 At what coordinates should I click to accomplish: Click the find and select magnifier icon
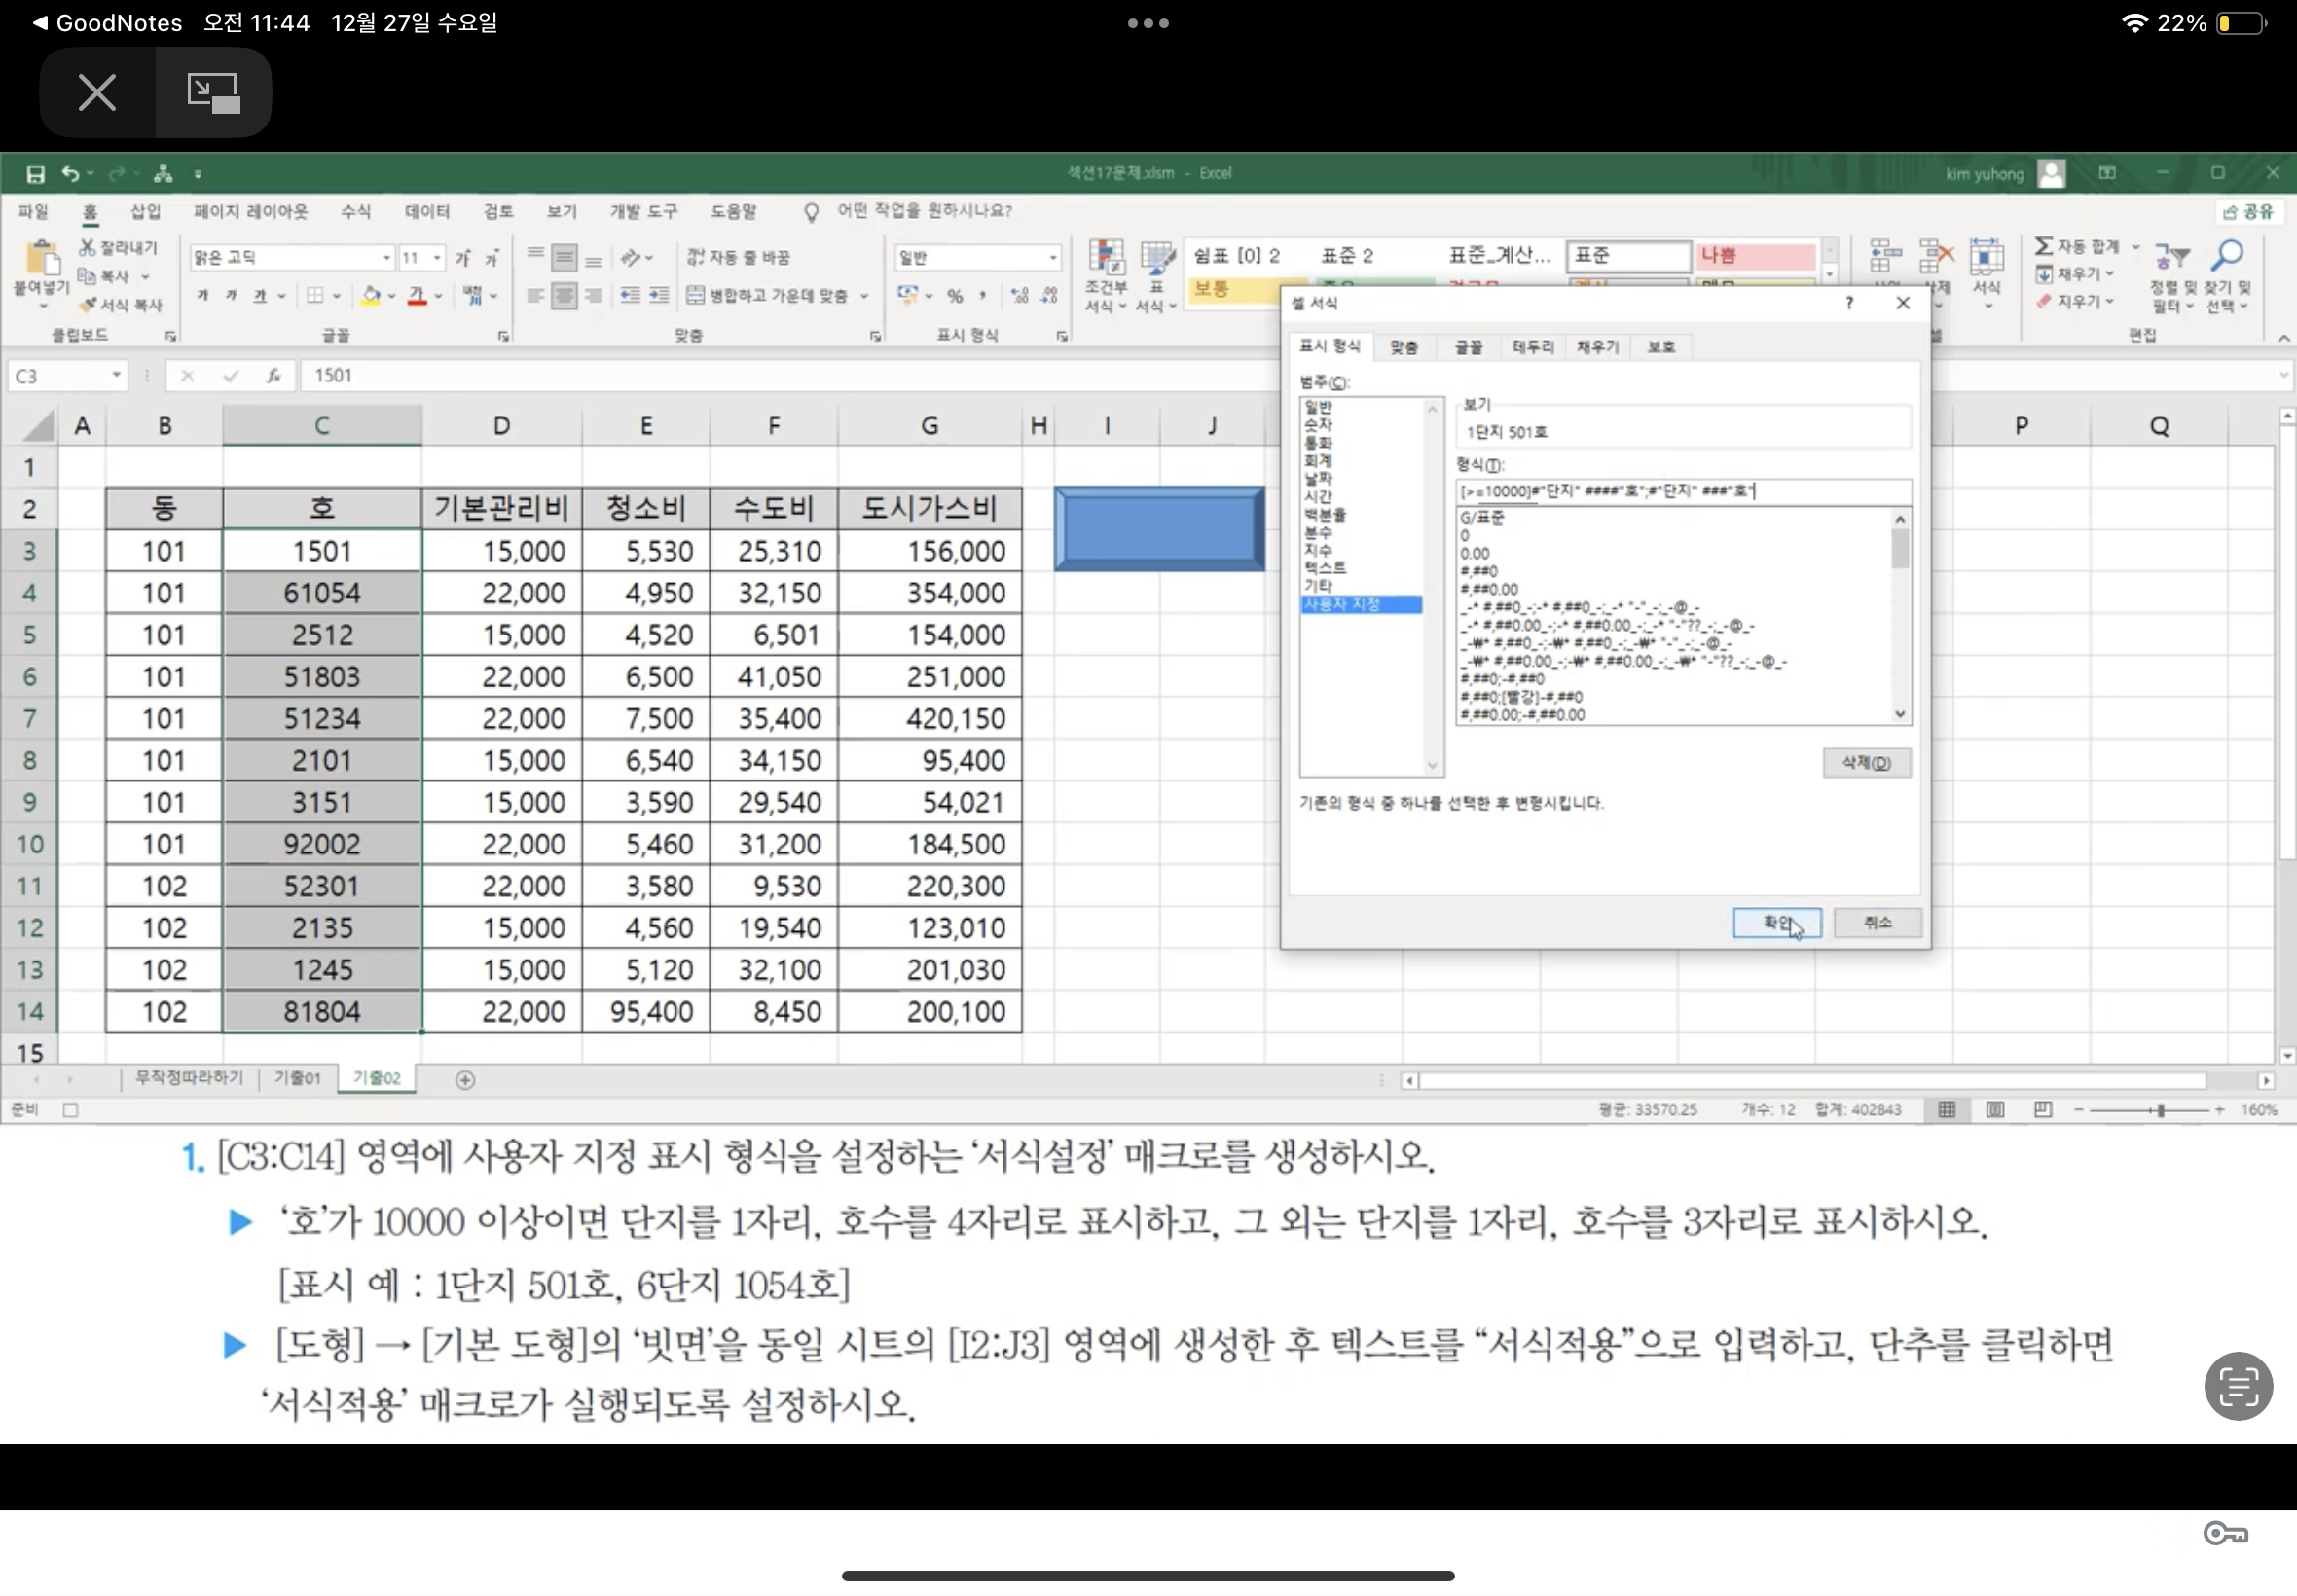tap(2227, 256)
